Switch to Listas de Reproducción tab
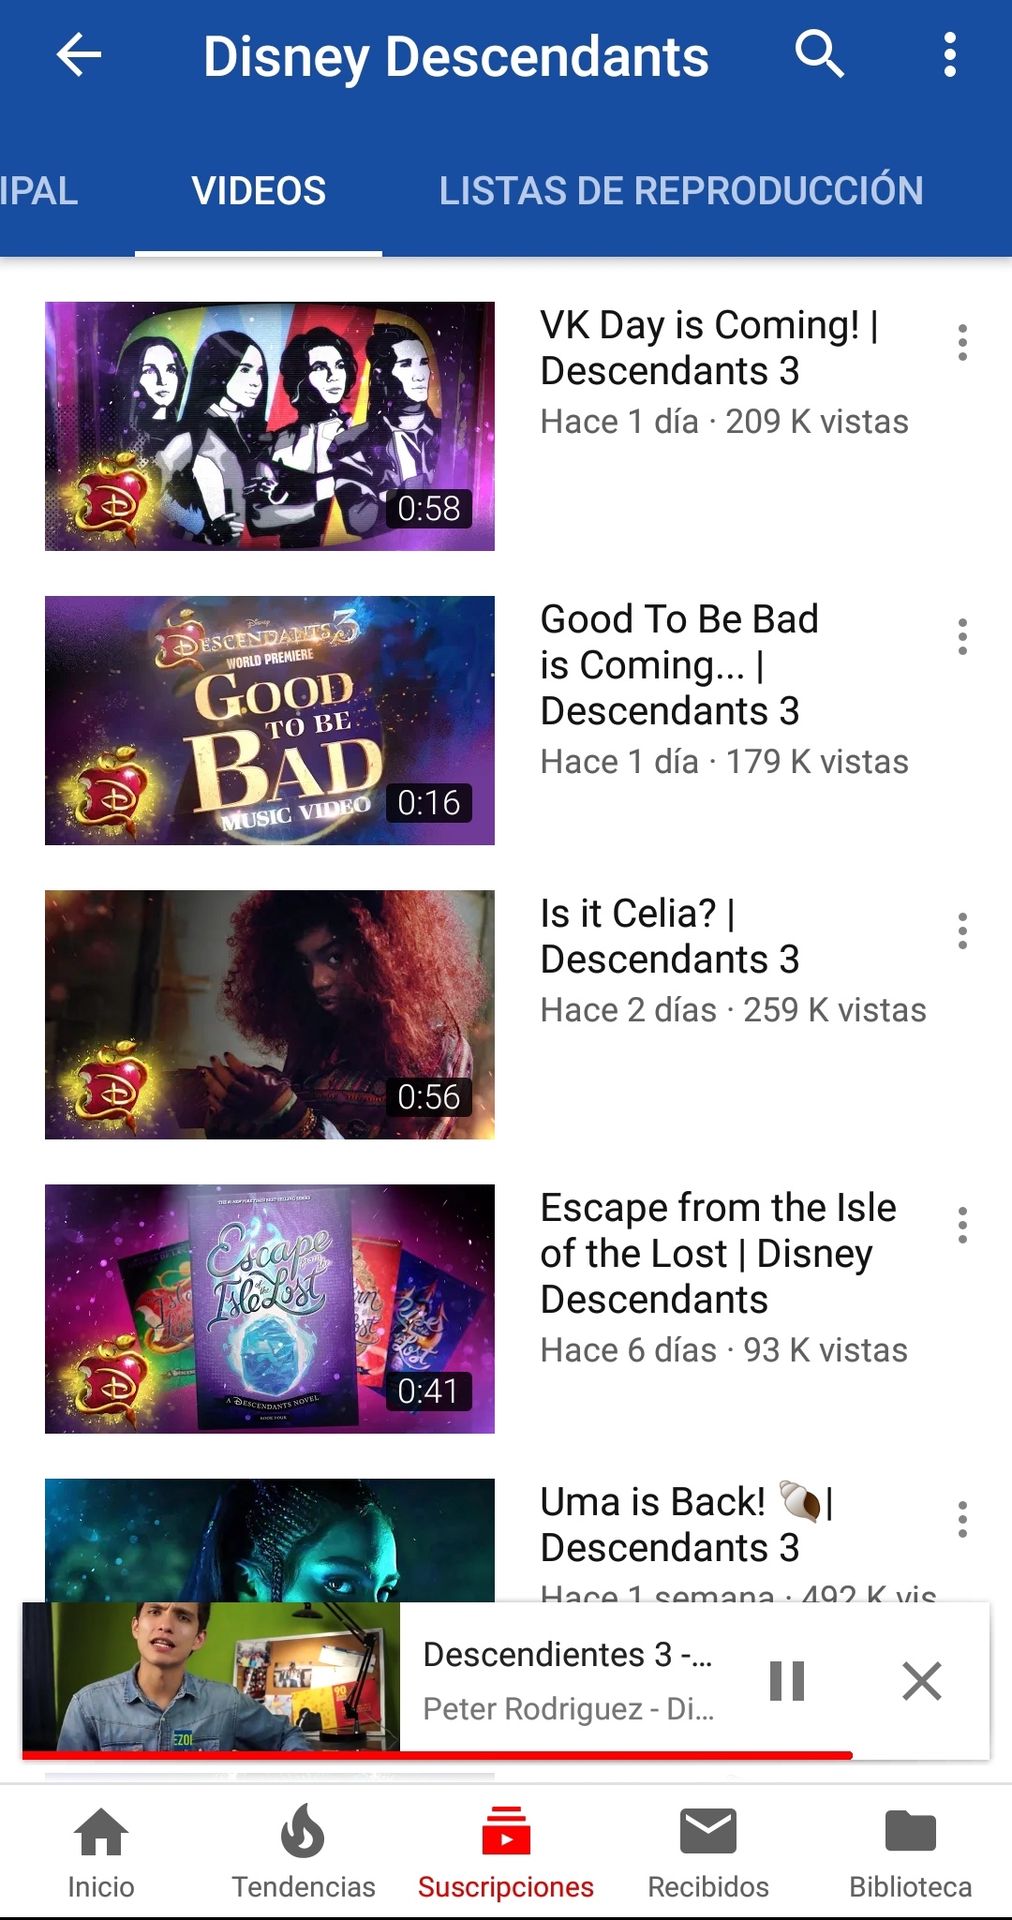The image size is (1012, 1920). pyautogui.click(x=681, y=191)
